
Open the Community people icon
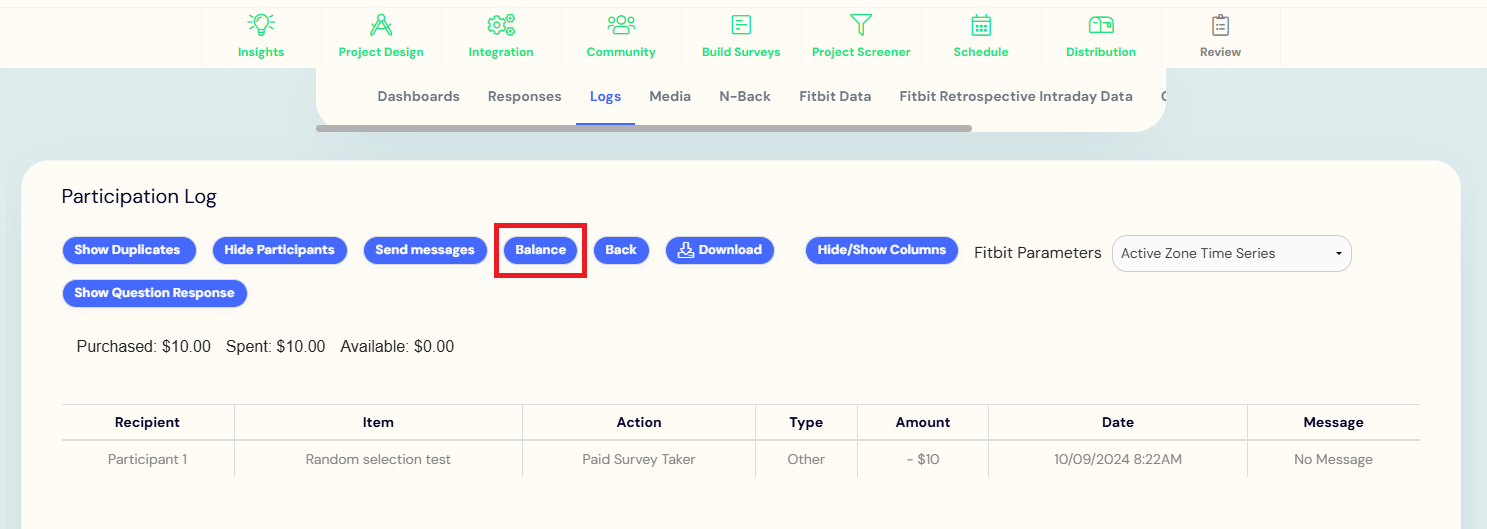pyautogui.click(x=621, y=25)
